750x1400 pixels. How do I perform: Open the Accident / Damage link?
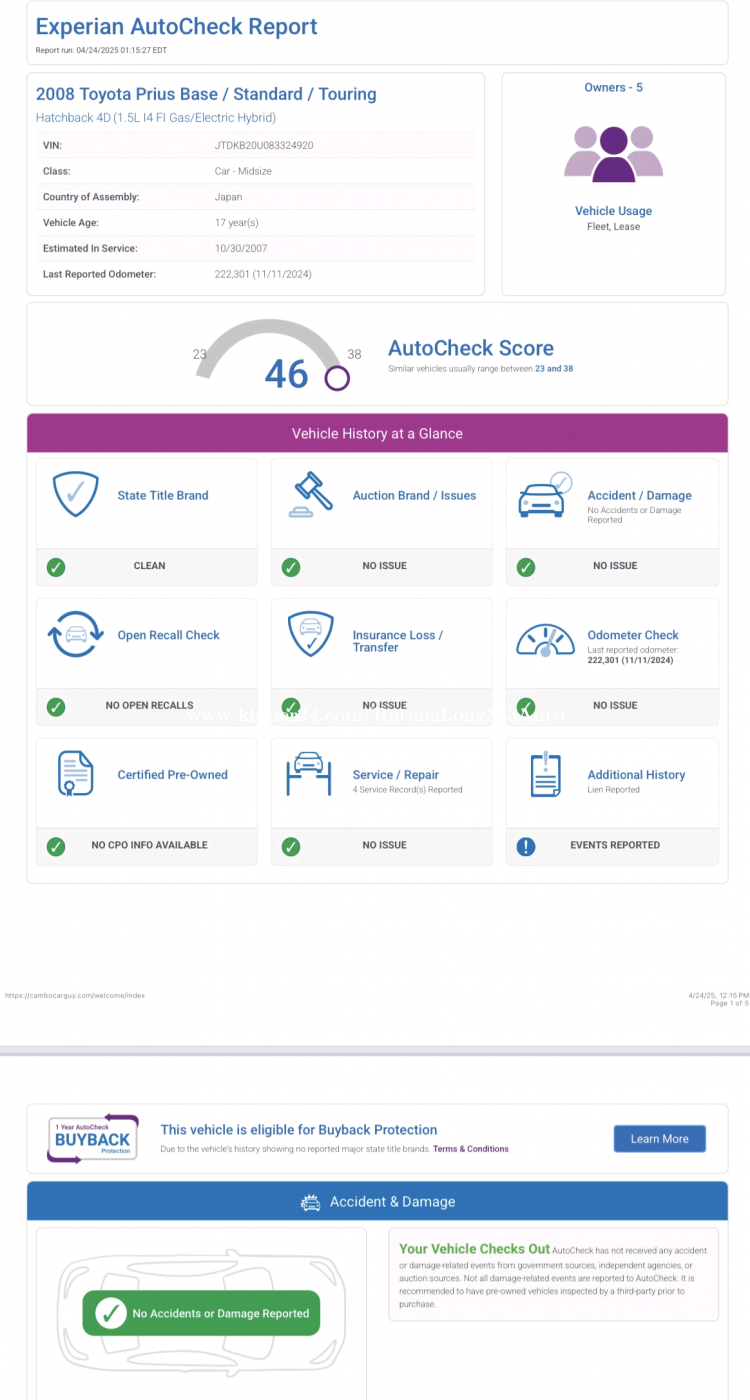pos(639,495)
